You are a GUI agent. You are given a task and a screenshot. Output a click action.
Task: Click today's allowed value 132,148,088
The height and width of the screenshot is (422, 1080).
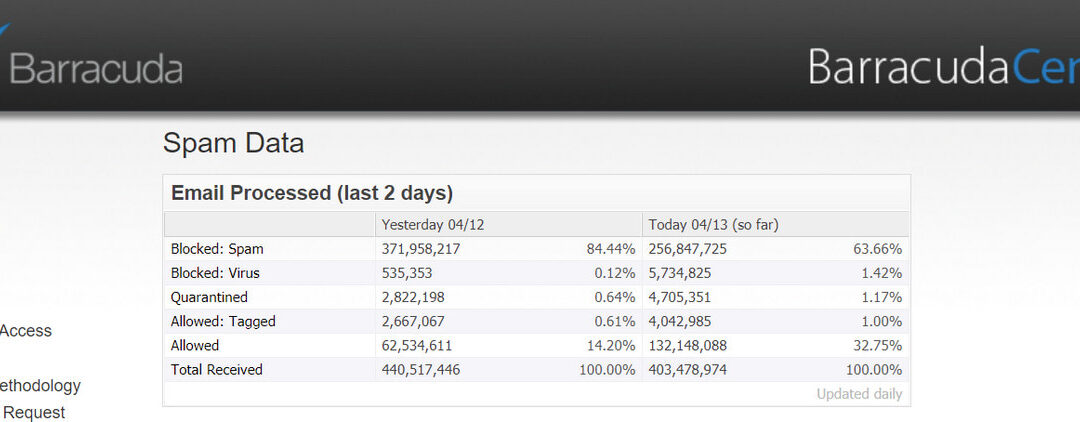[x=687, y=346]
